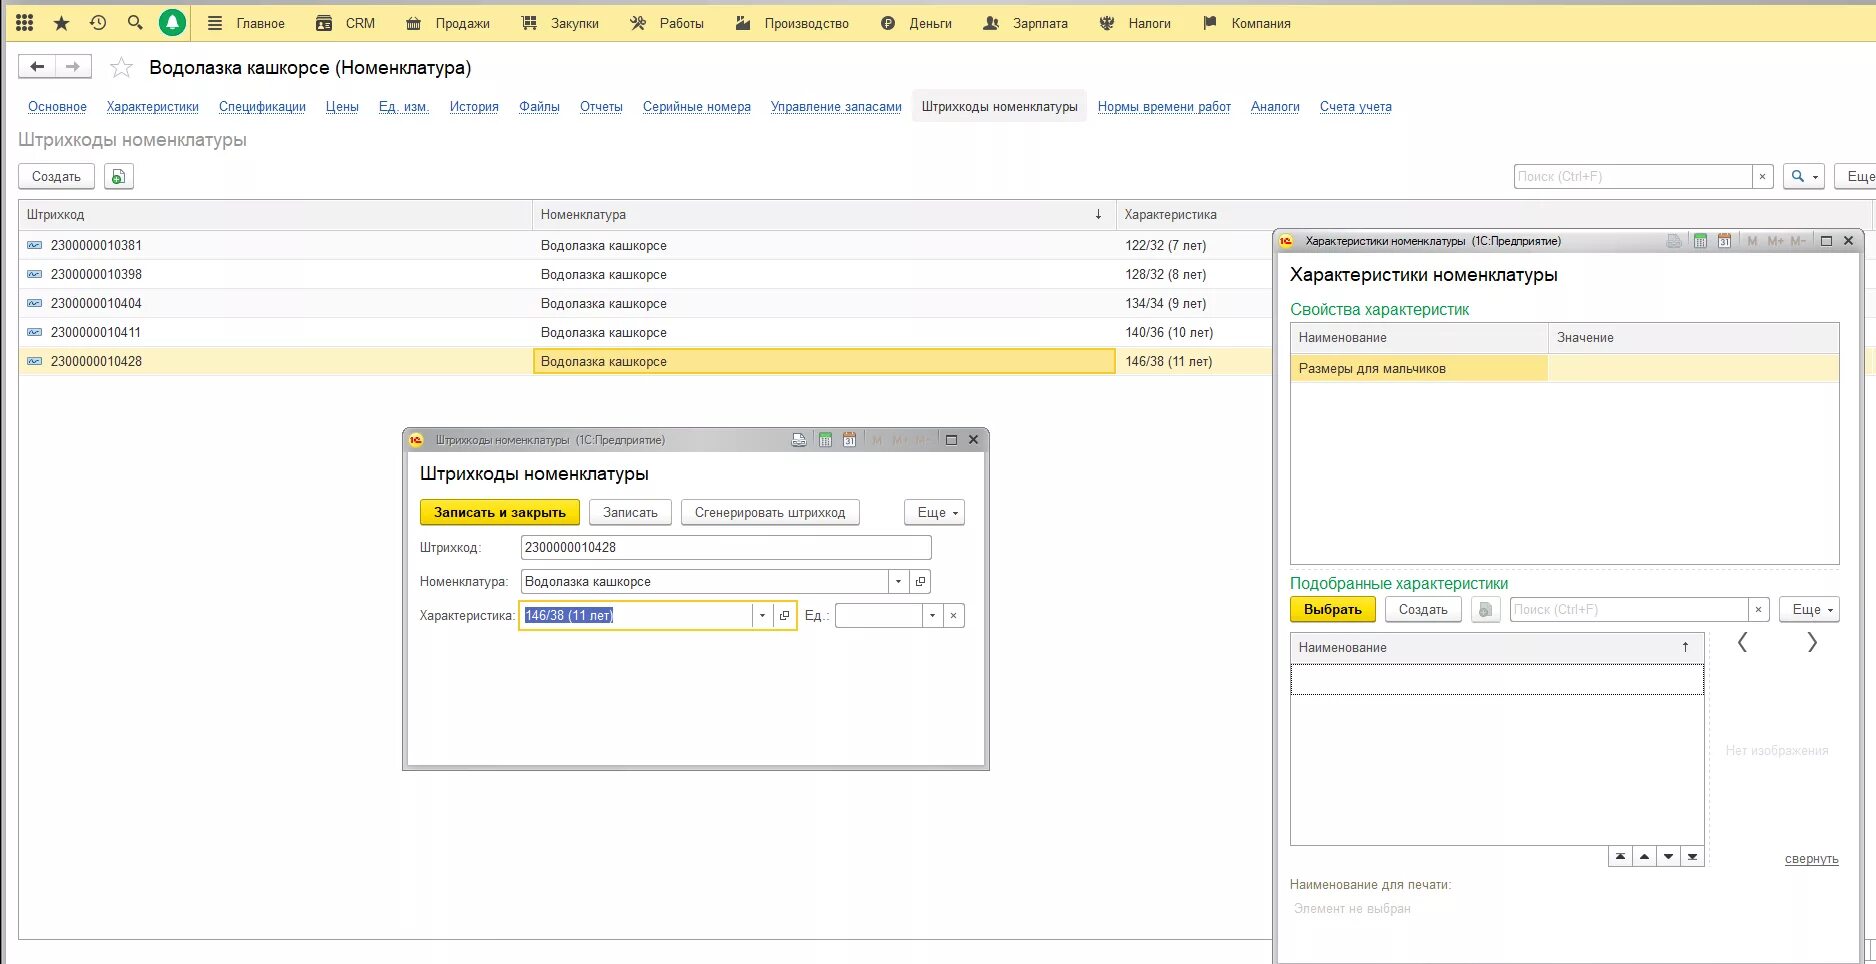
Task: Open Еще menu at the main list right edge
Action: pyautogui.click(x=1858, y=177)
